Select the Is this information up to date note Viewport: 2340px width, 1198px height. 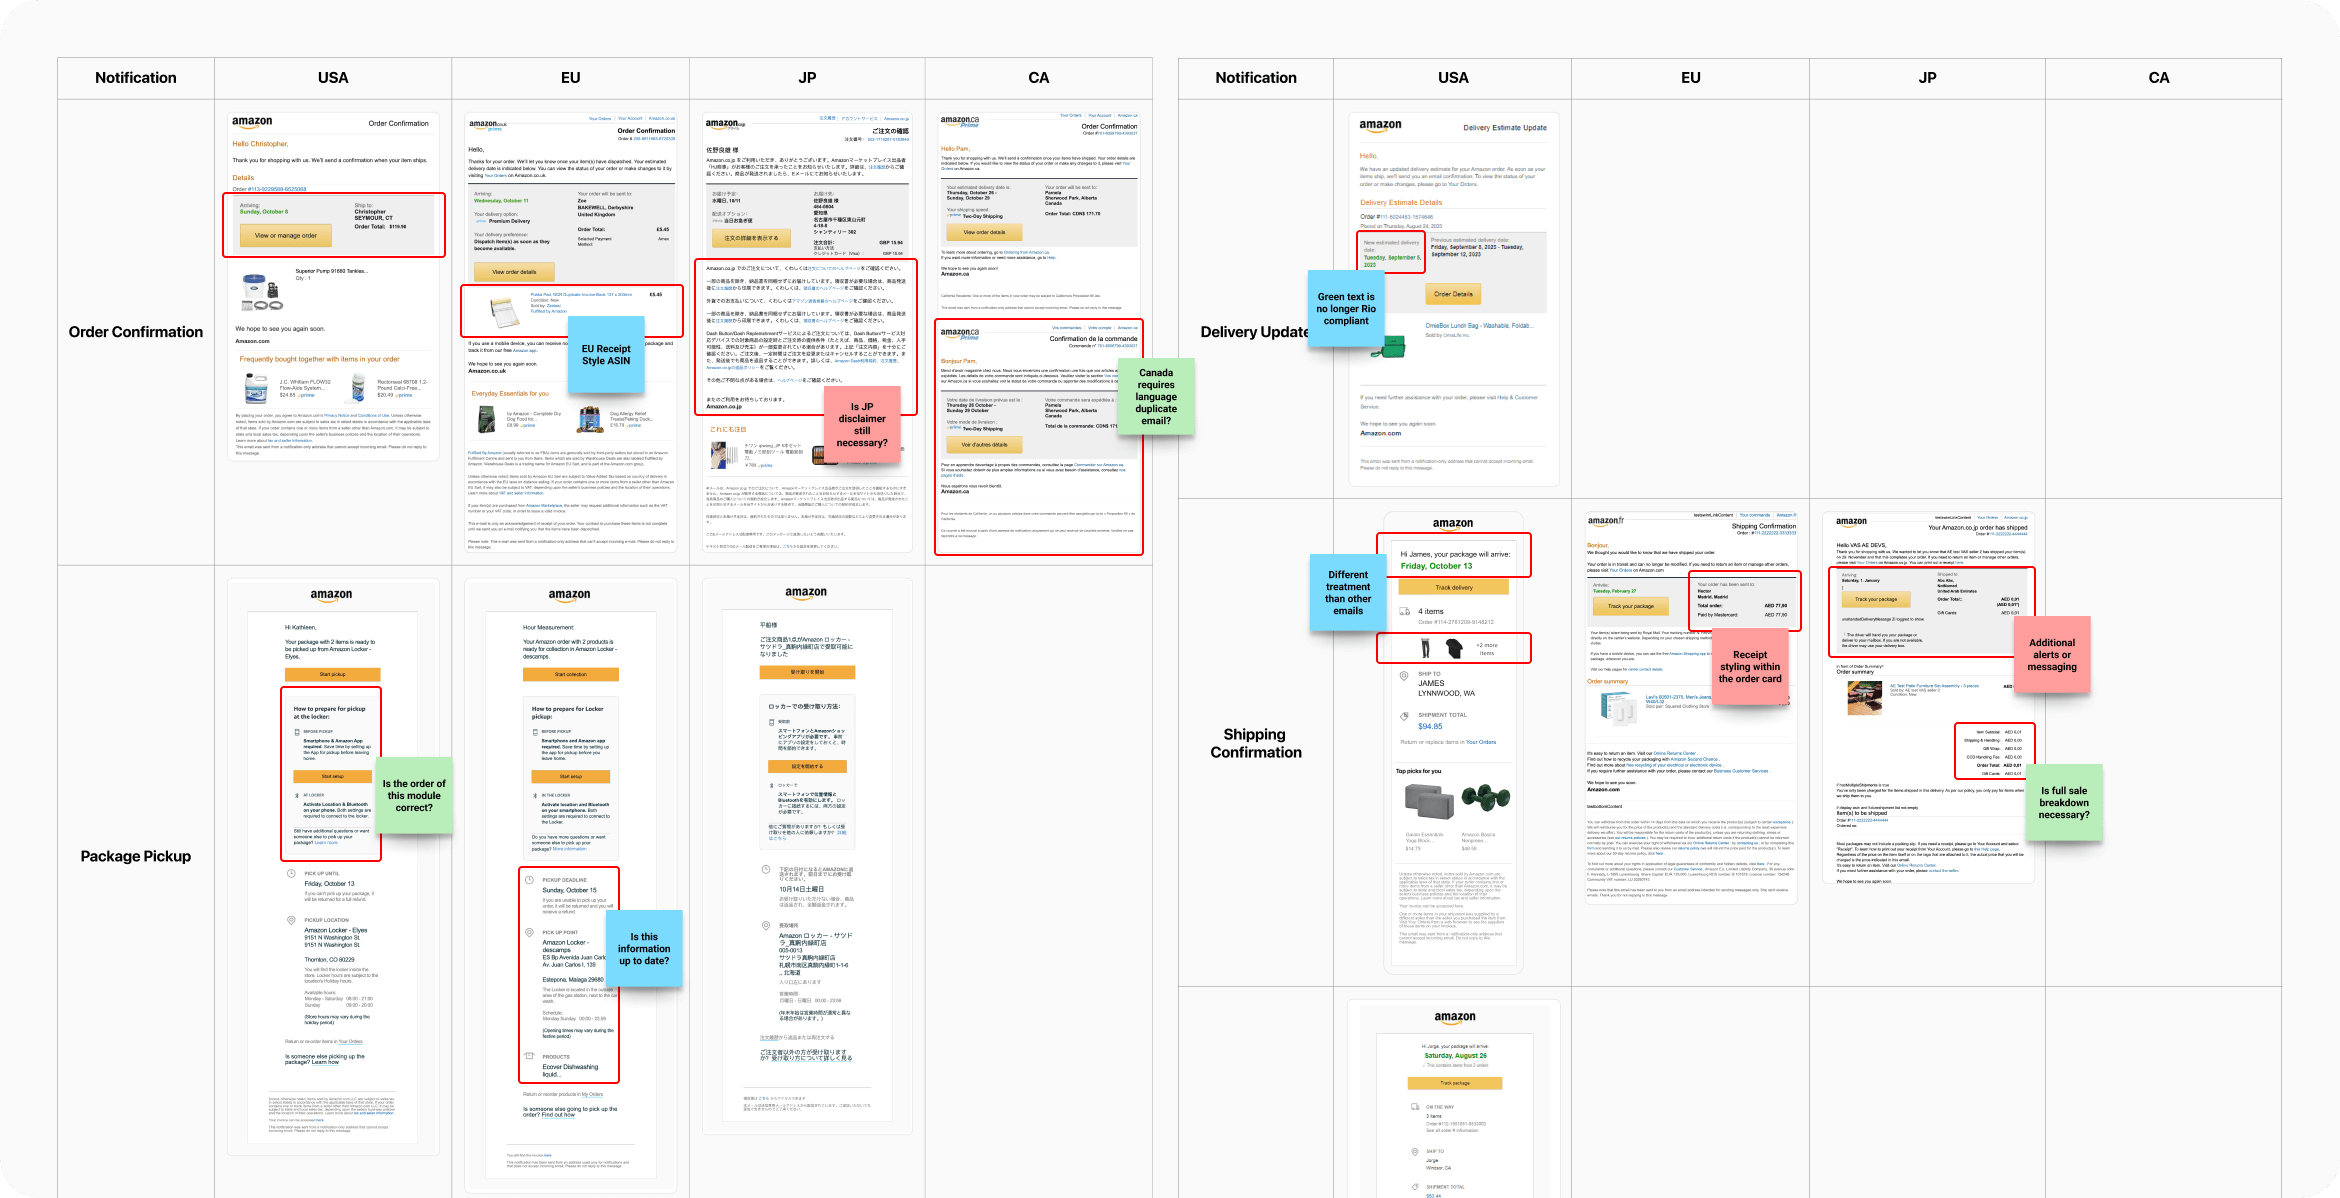click(x=644, y=949)
